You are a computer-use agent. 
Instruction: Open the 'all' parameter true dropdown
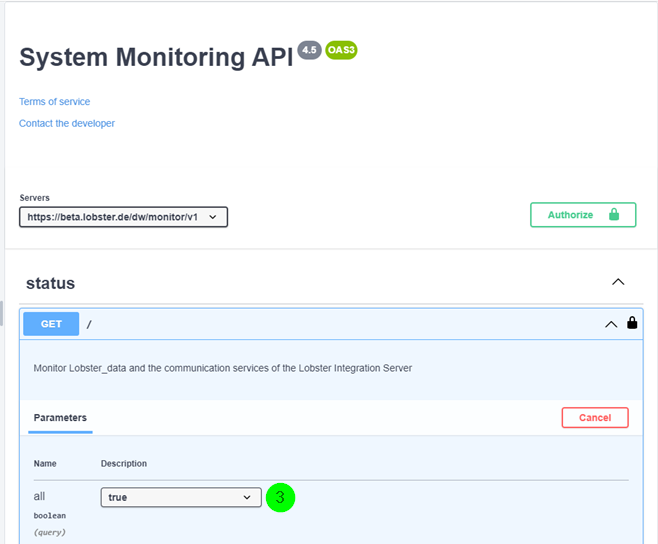pyautogui.click(x=181, y=497)
